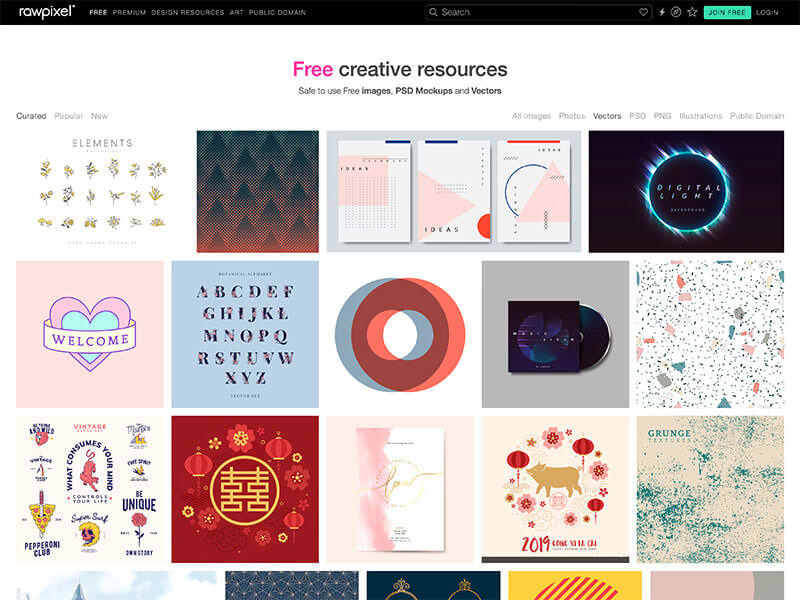This screenshot has width=800, height=600.
Task: Filter by Public Domain
Action: tap(757, 116)
